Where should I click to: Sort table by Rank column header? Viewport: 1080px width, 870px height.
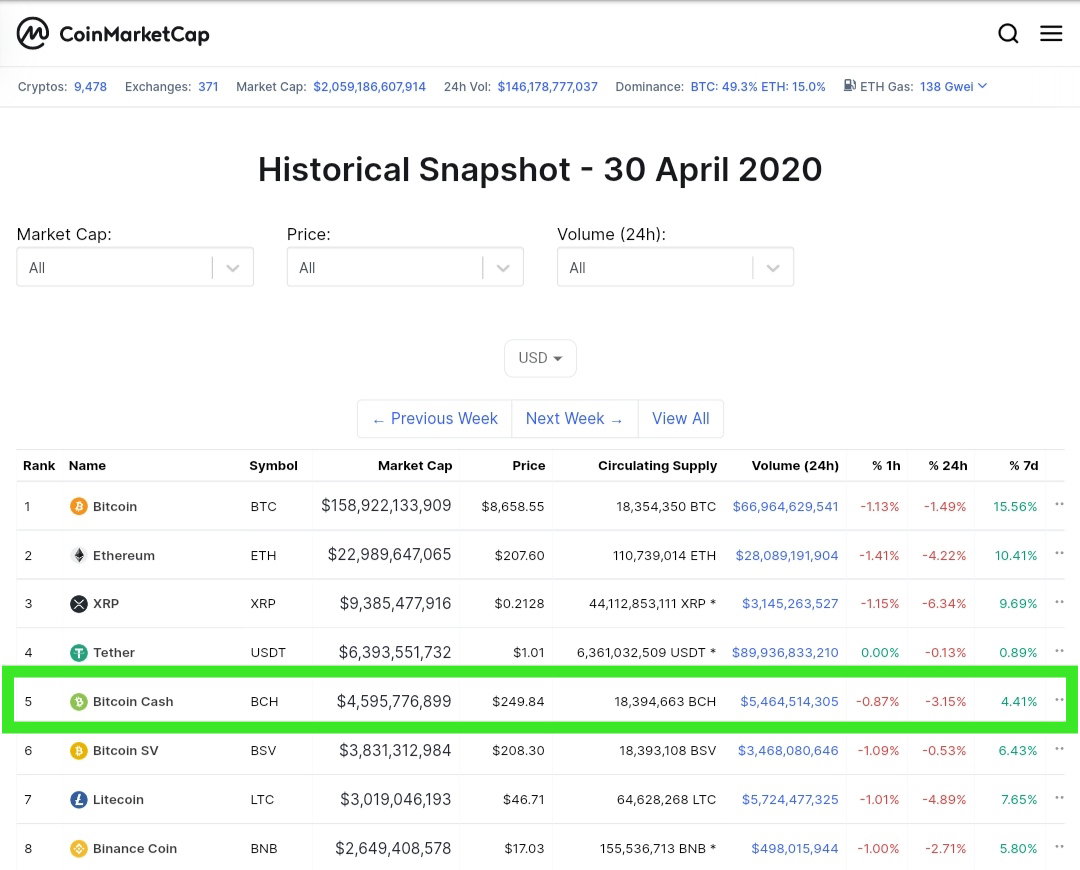(x=39, y=466)
